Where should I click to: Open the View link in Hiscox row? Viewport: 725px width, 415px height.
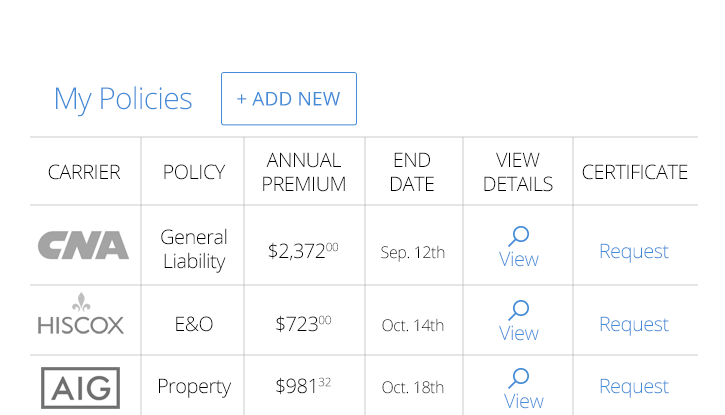coord(519,333)
